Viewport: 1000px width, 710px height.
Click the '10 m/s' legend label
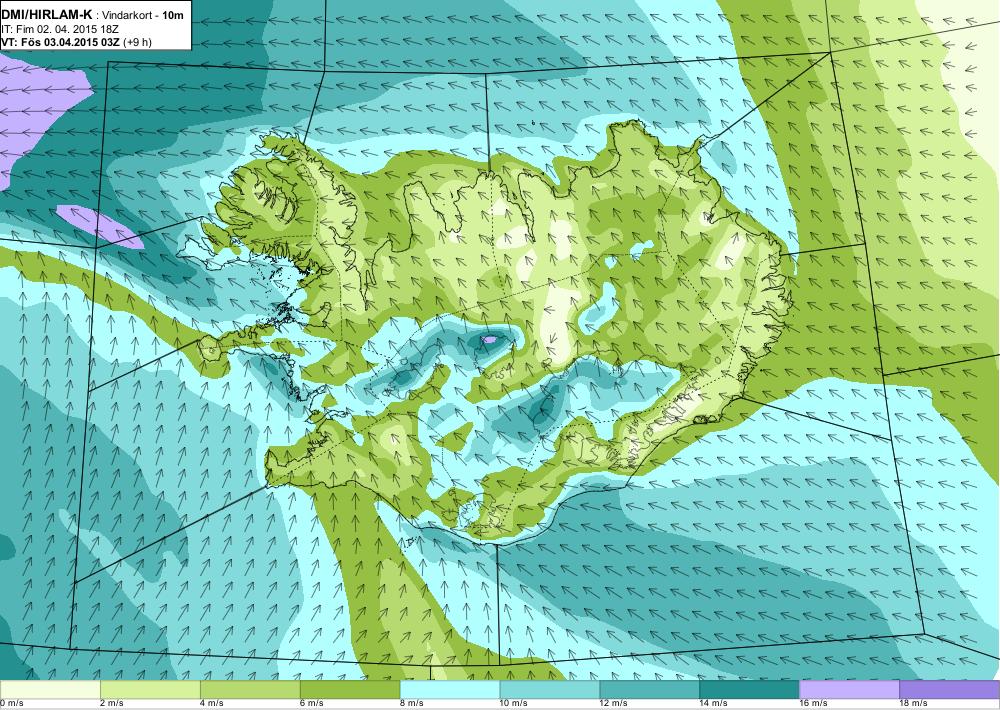pos(514,703)
